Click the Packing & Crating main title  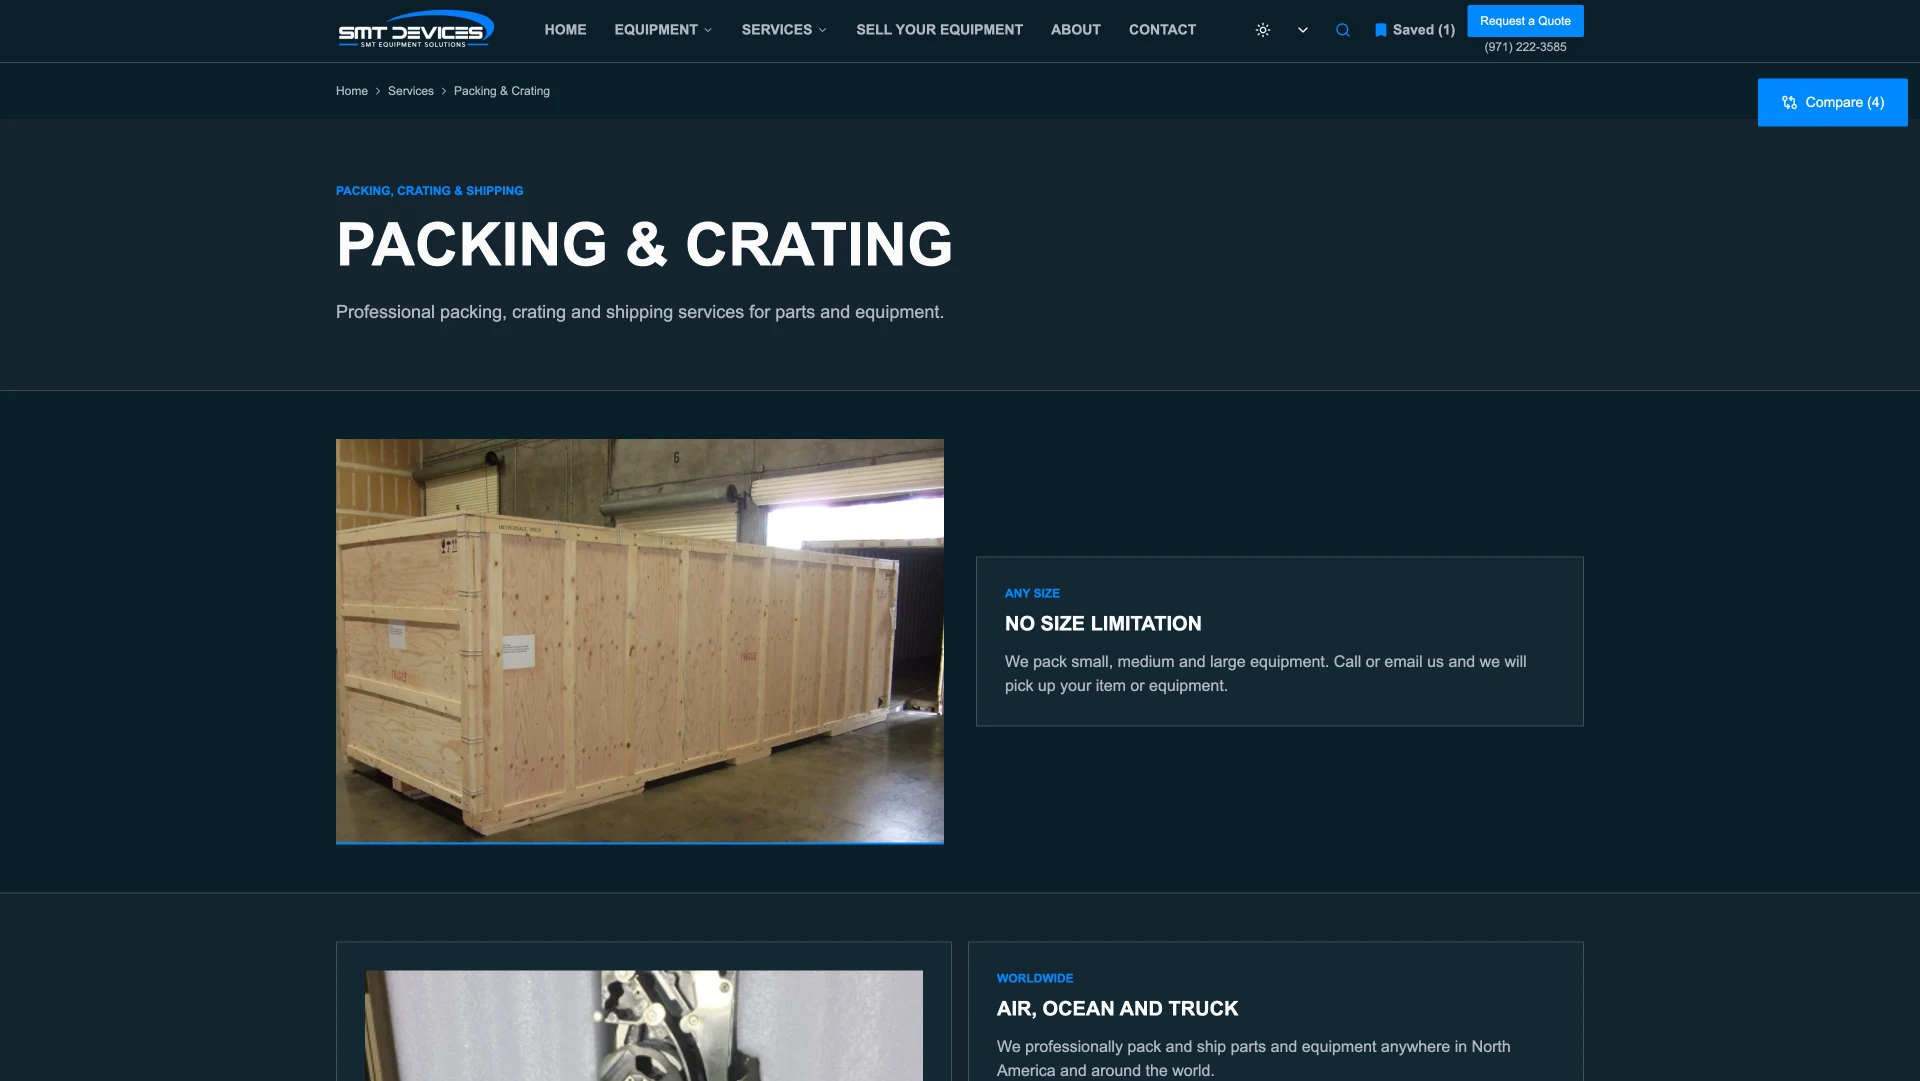coord(644,244)
